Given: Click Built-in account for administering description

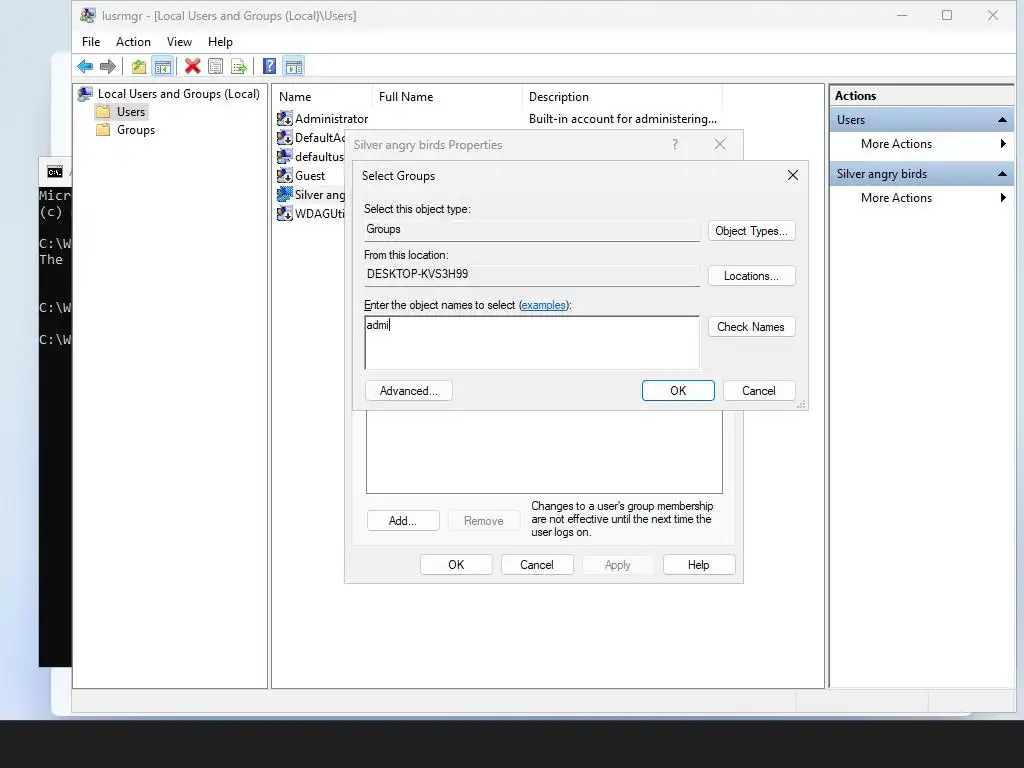Looking at the screenshot, I should pos(622,119).
